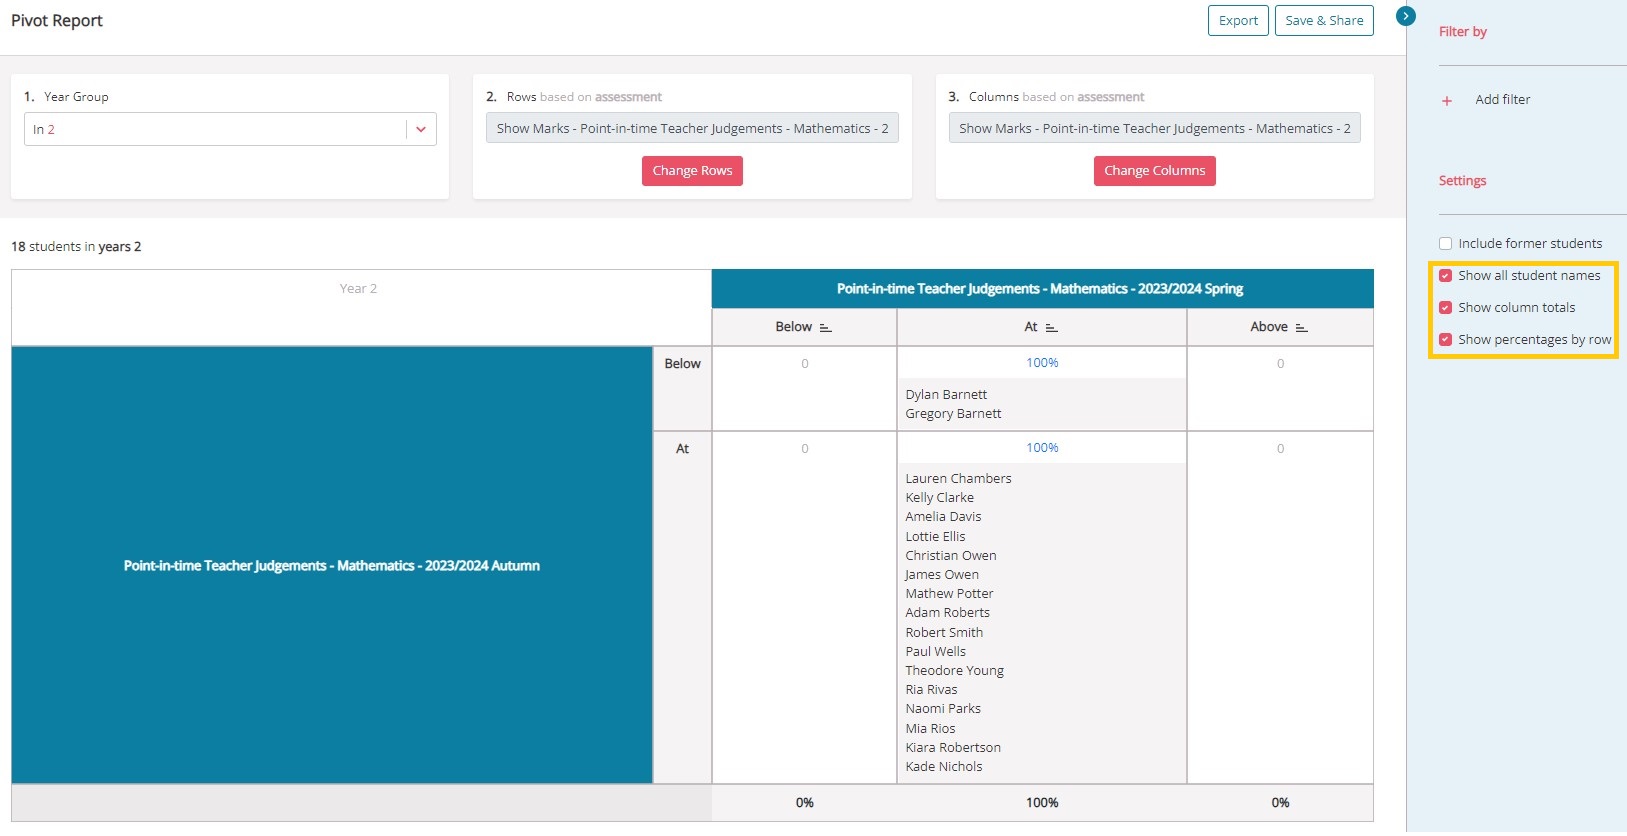The width and height of the screenshot is (1627, 836).
Task: Click on Kelly Clarke
Action: point(939,498)
